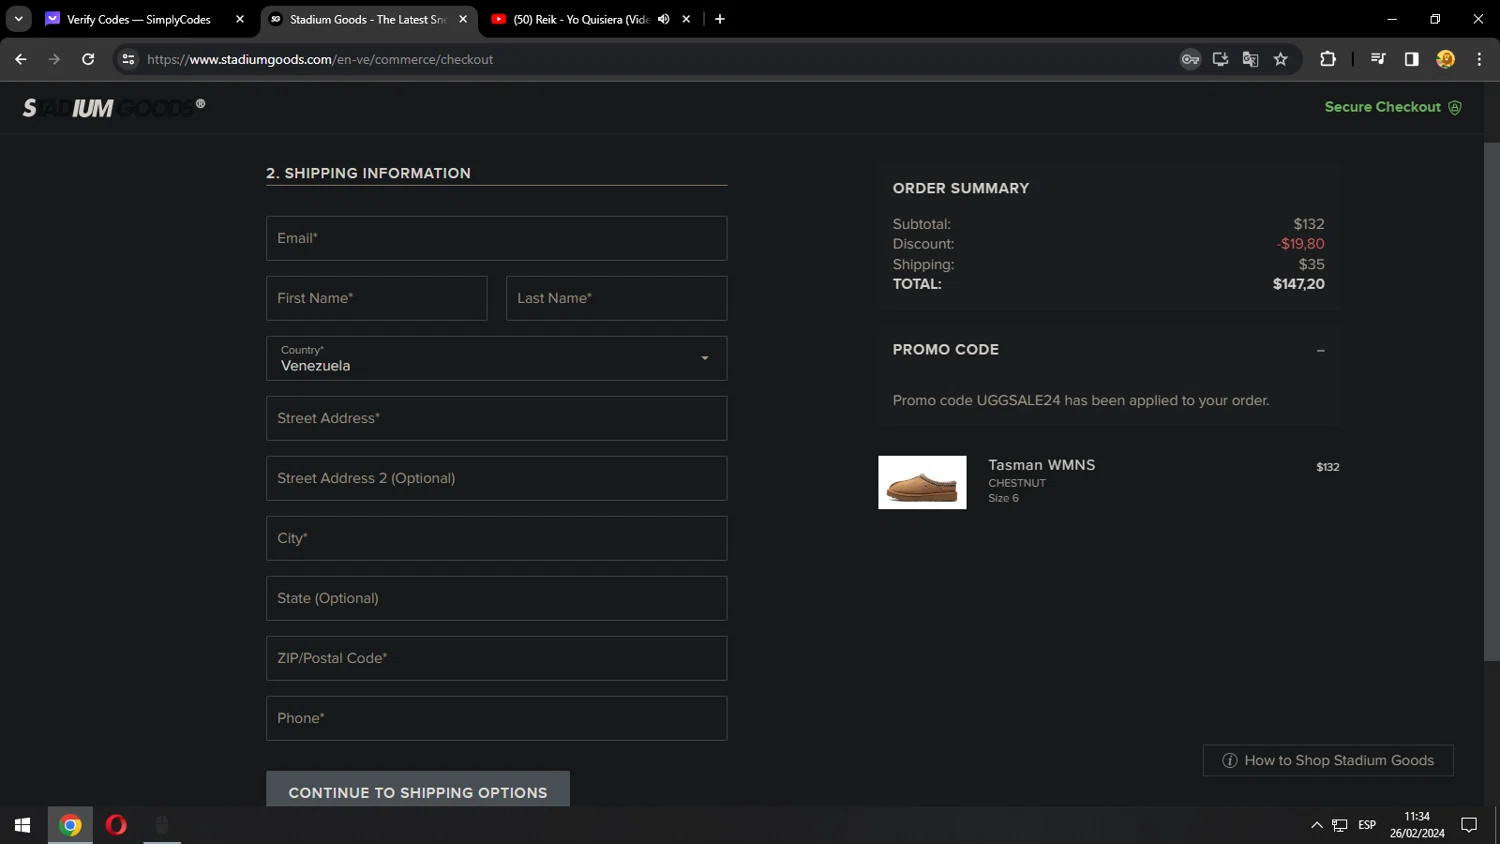This screenshot has width=1500, height=844.
Task: Switch the ESP keyboard language indicator
Action: [1367, 825]
